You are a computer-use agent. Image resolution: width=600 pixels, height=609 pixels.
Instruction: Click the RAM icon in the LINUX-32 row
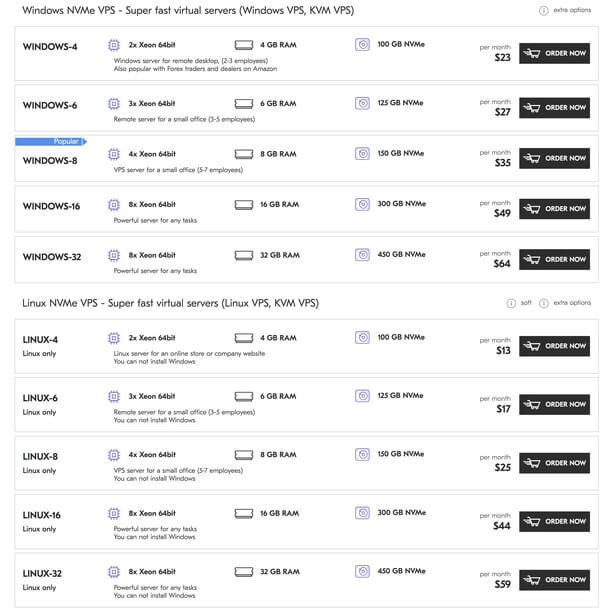244,572
